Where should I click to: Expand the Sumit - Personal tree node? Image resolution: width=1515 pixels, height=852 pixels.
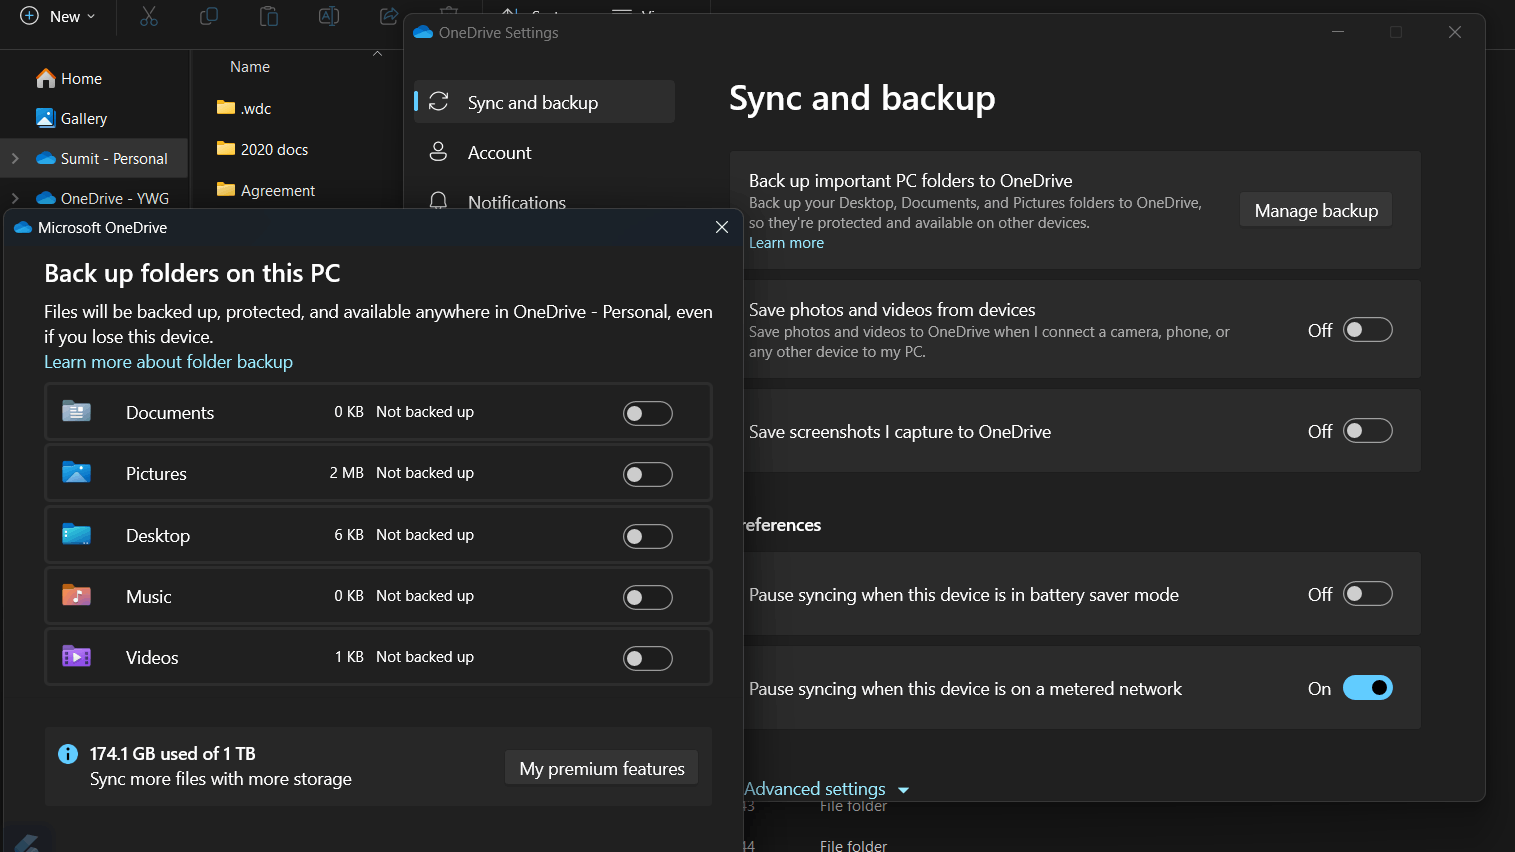coord(15,158)
